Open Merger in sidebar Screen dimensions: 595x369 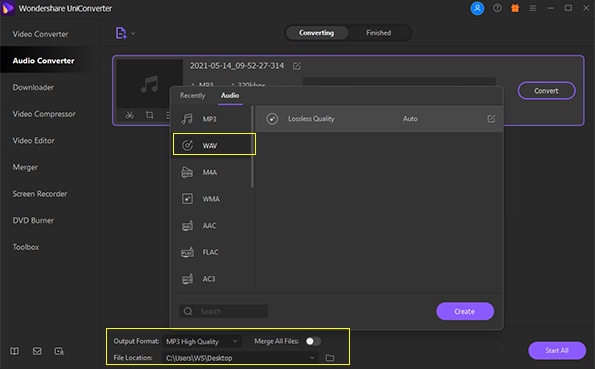pyautogui.click(x=25, y=167)
